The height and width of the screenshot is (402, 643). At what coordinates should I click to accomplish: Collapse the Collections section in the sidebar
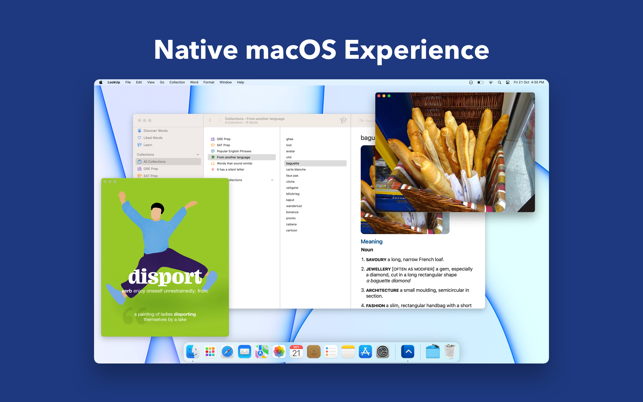click(198, 155)
